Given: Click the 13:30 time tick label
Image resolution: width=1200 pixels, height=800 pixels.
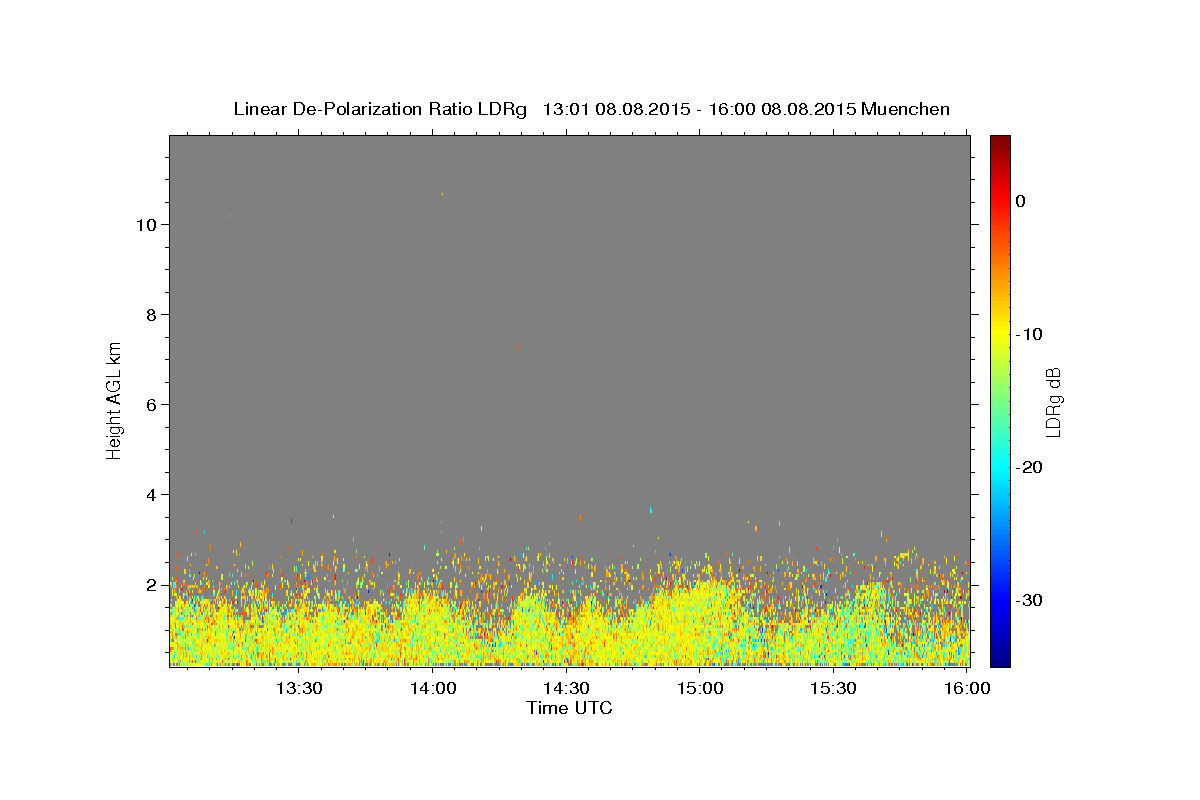Looking at the screenshot, I should (299, 688).
